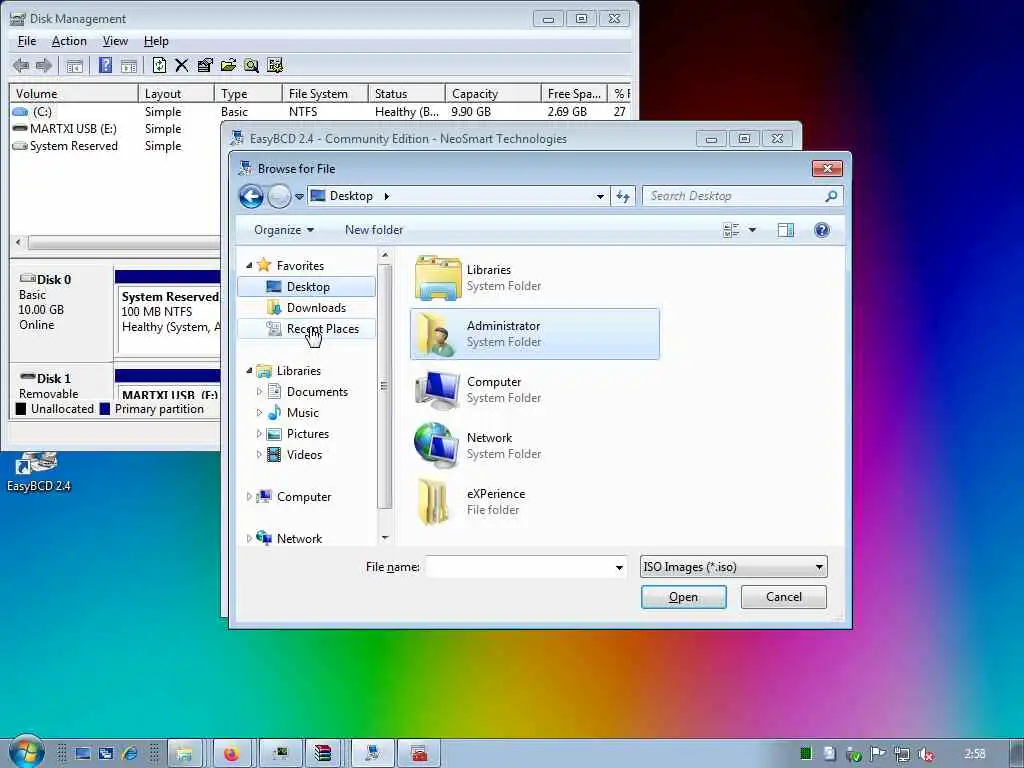The image size is (1024, 768).
Task: Open the File menu in Disk Management
Action: click(x=27, y=41)
